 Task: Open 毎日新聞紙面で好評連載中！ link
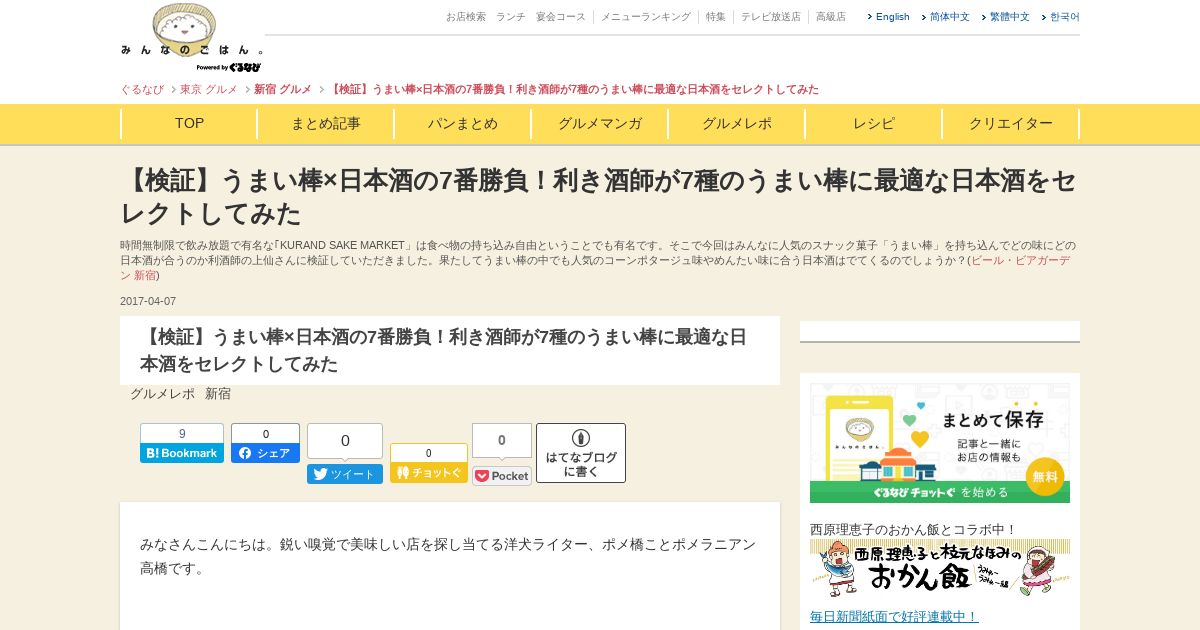pos(894,616)
